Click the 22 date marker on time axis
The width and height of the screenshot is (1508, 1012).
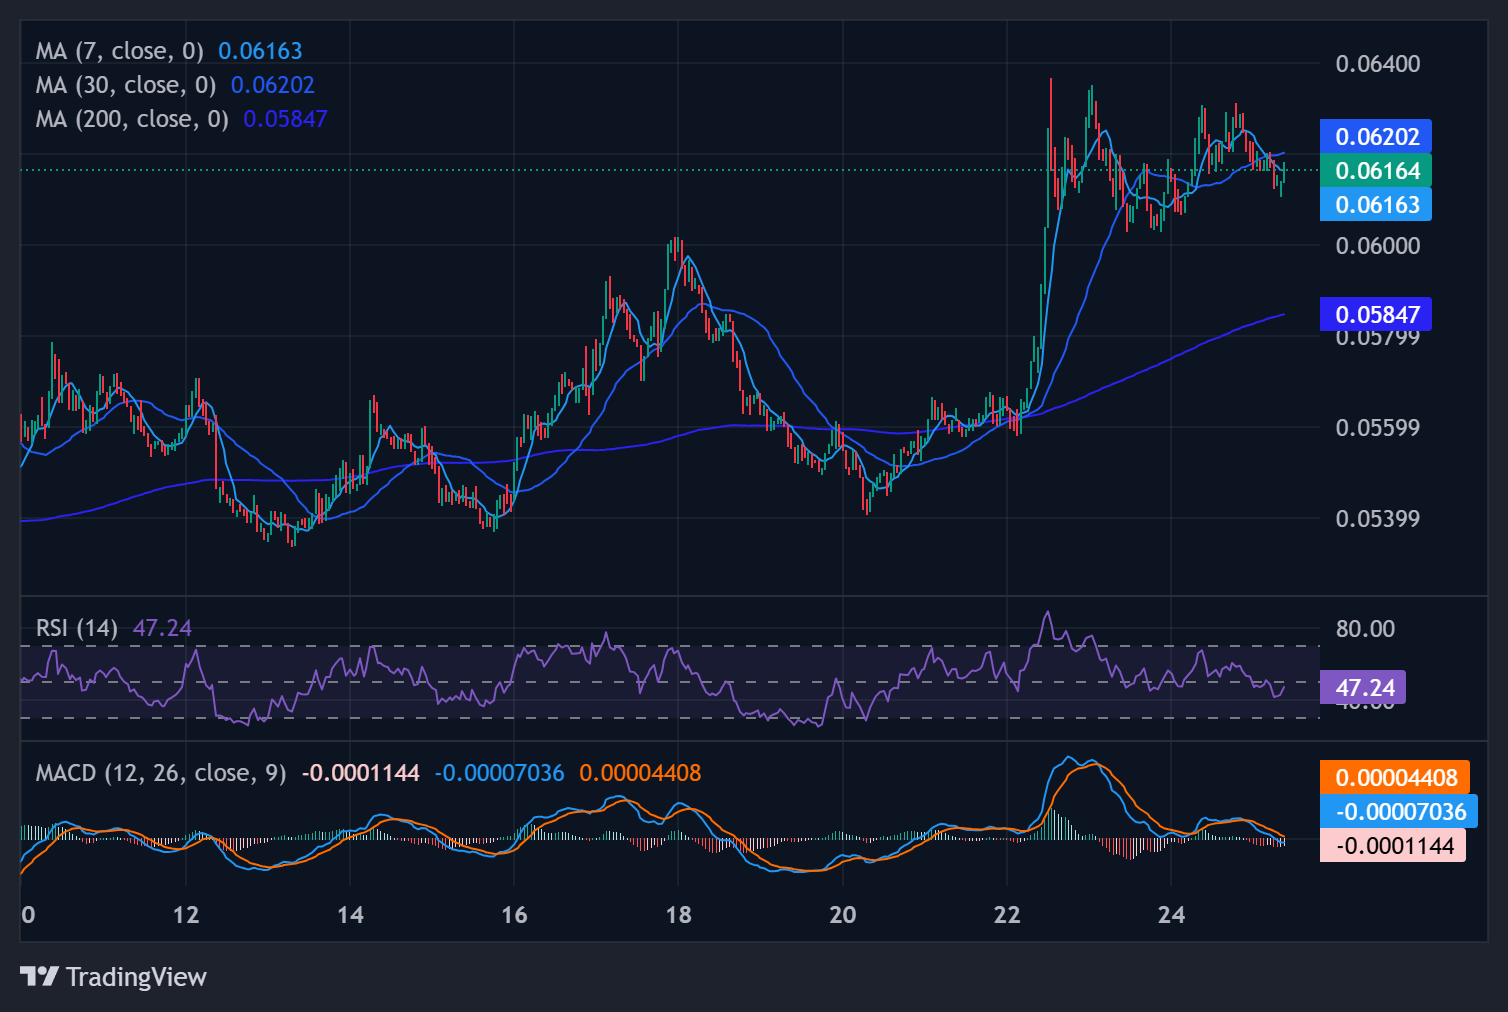point(1007,914)
